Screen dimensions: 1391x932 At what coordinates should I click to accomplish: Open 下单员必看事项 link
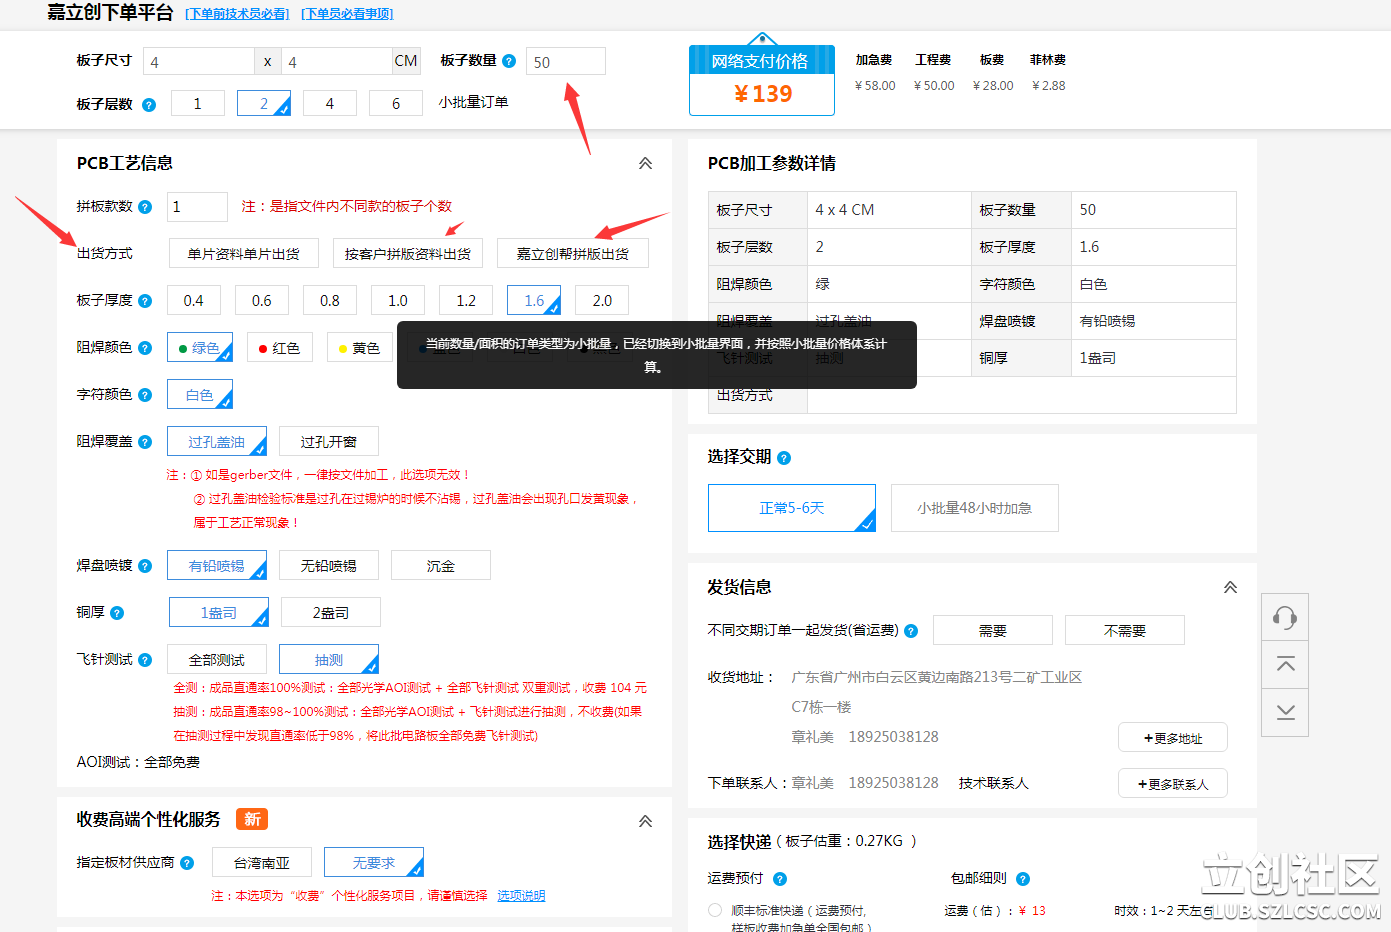click(347, 14)
